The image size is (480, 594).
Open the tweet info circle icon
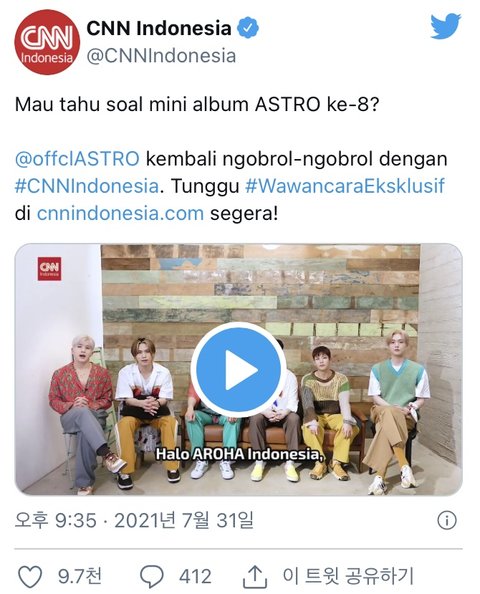tap(447, 521)
